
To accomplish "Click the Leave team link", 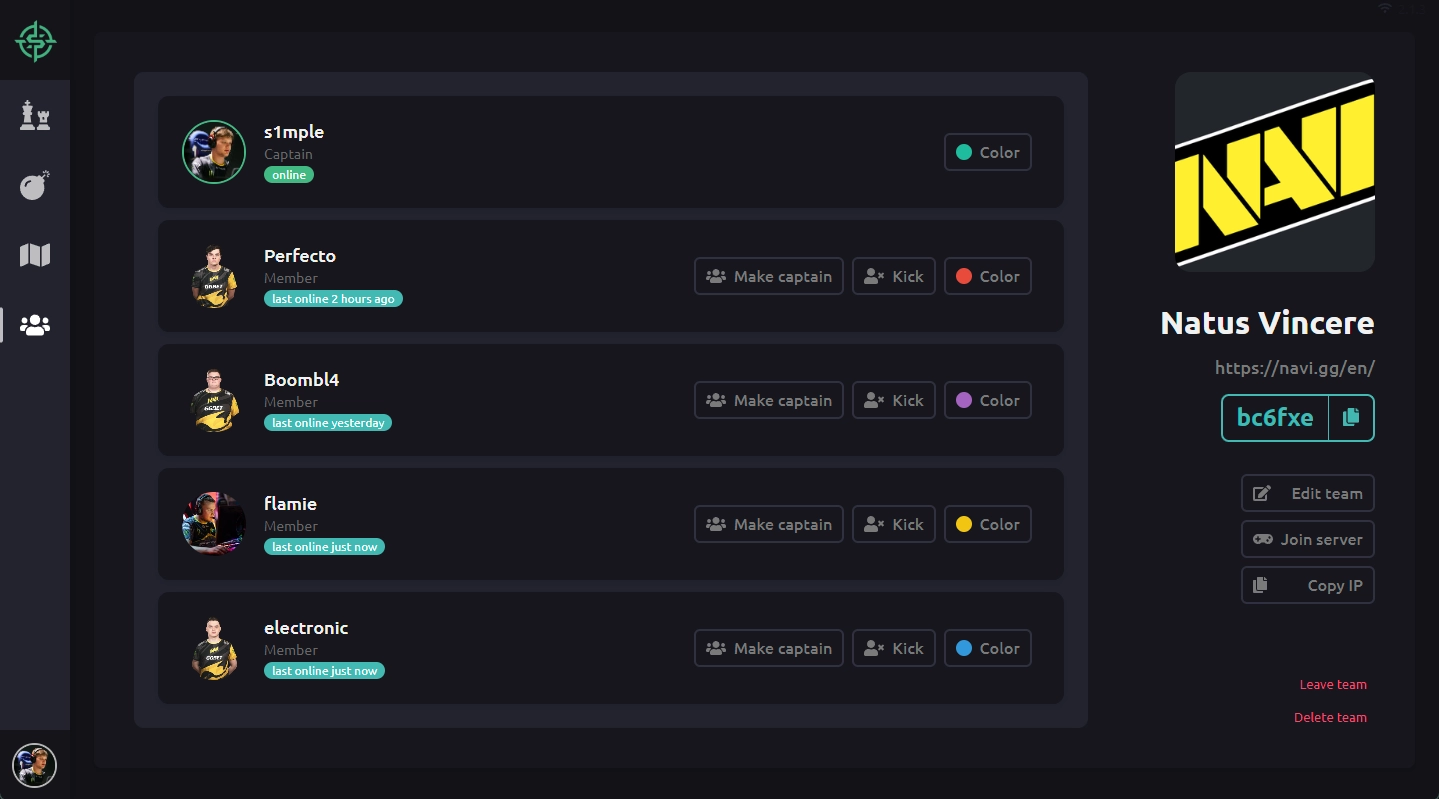I will (x=1332, y=685).
